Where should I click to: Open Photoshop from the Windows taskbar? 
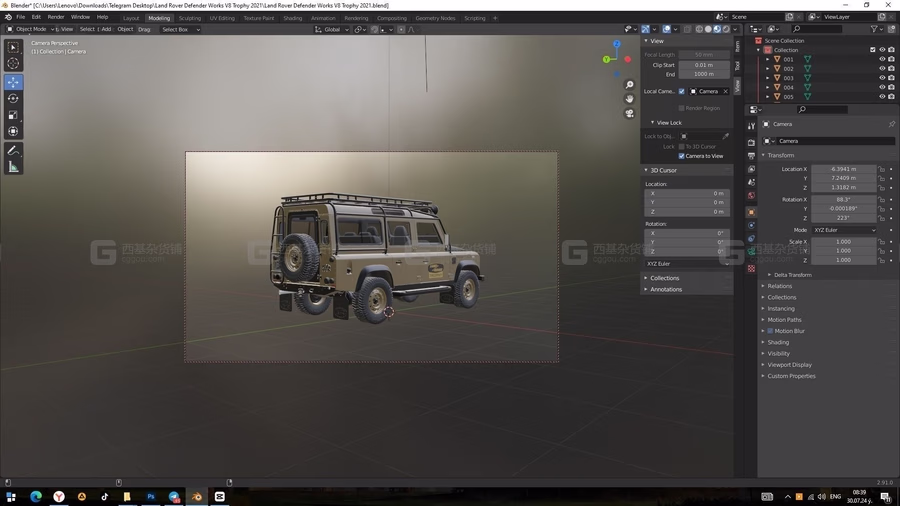click(x=151, y=497)
